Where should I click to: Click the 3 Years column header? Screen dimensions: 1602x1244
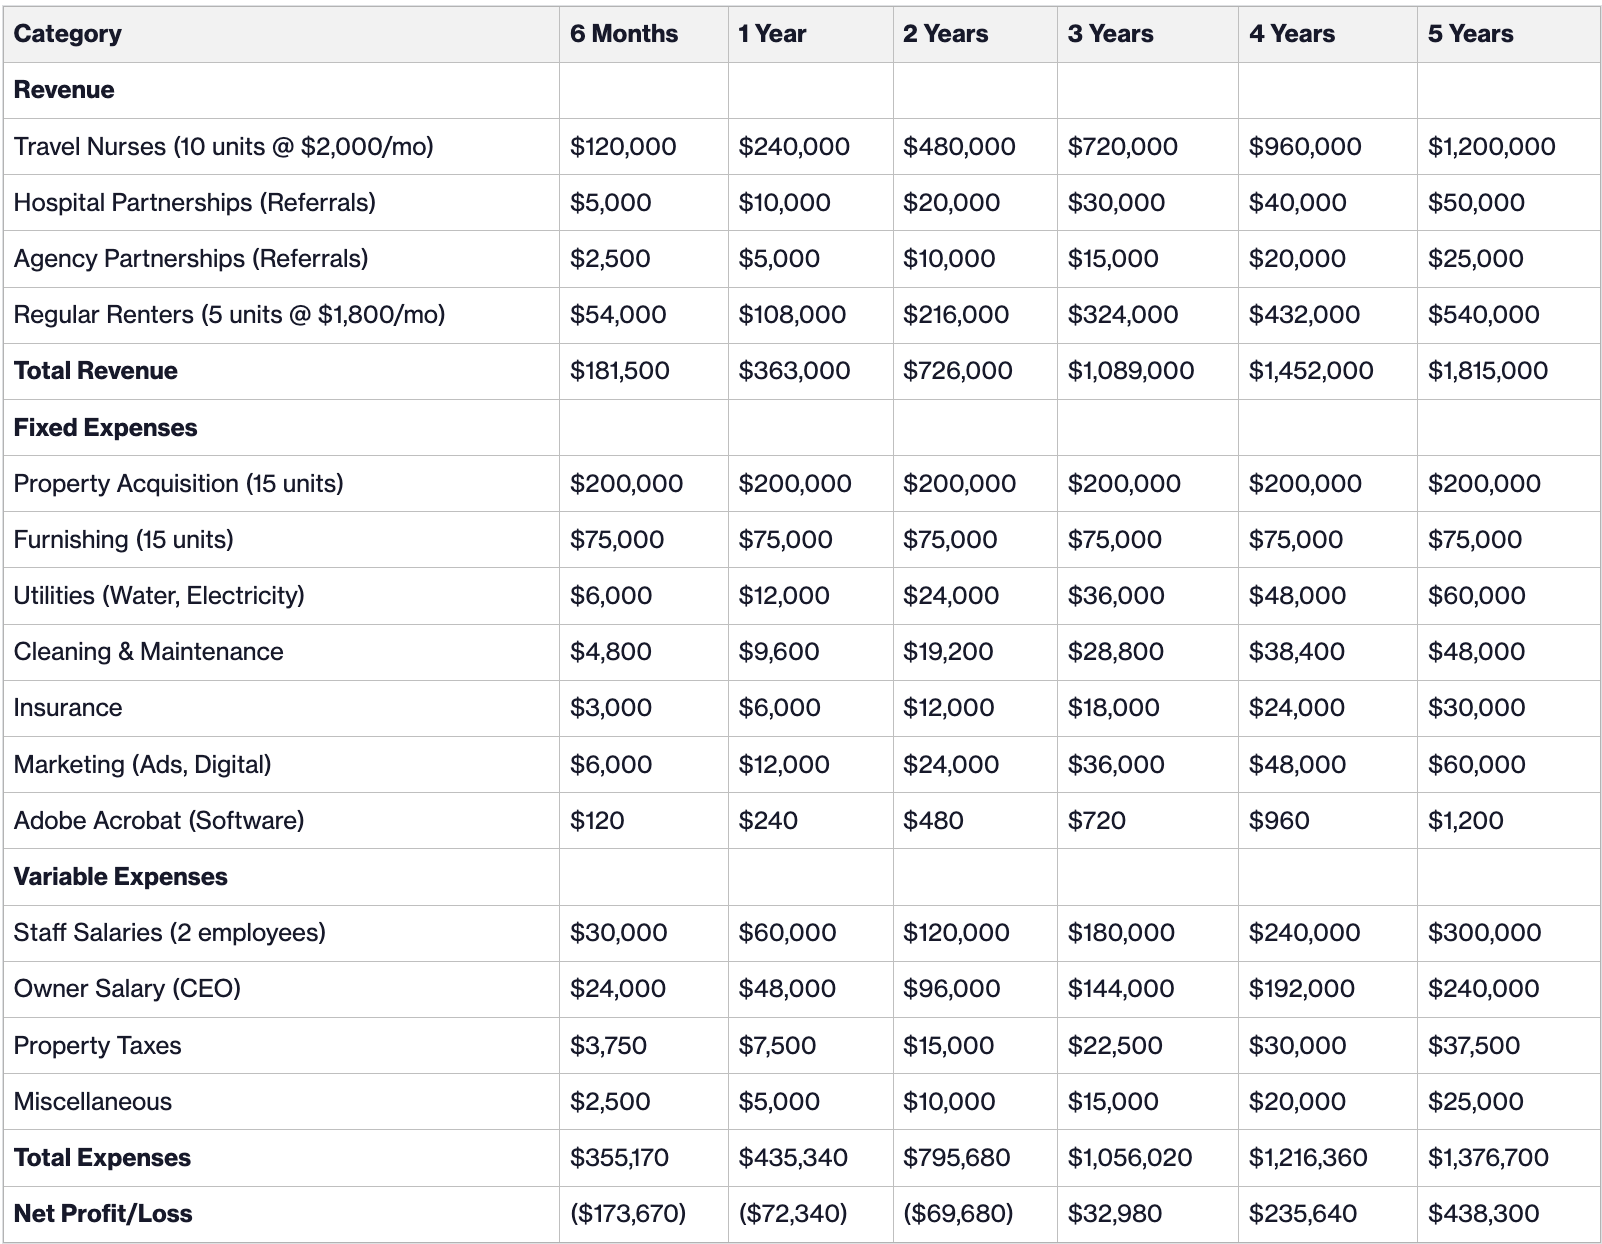pyautogui.click(x=1111, y=33)
